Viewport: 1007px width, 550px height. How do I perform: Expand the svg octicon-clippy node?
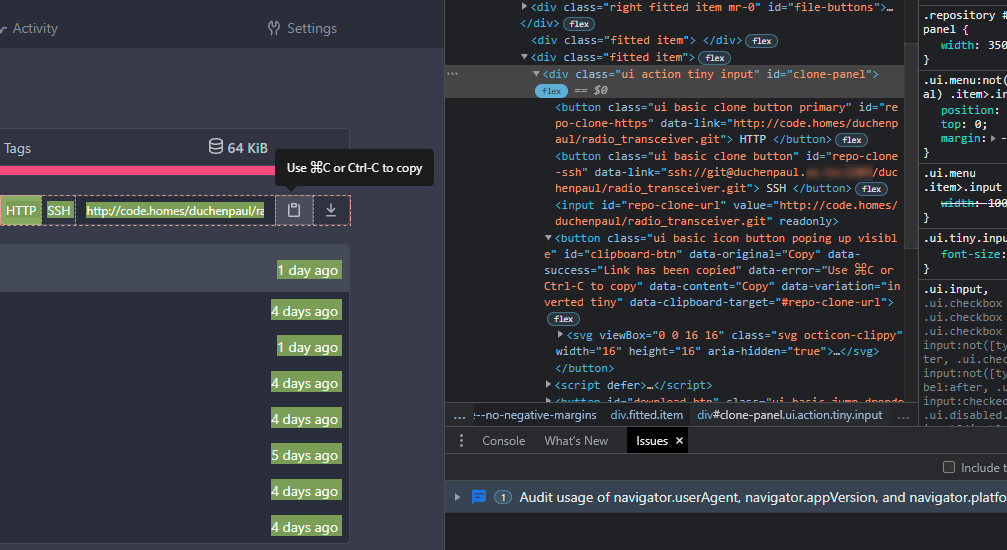pos(560,335)
